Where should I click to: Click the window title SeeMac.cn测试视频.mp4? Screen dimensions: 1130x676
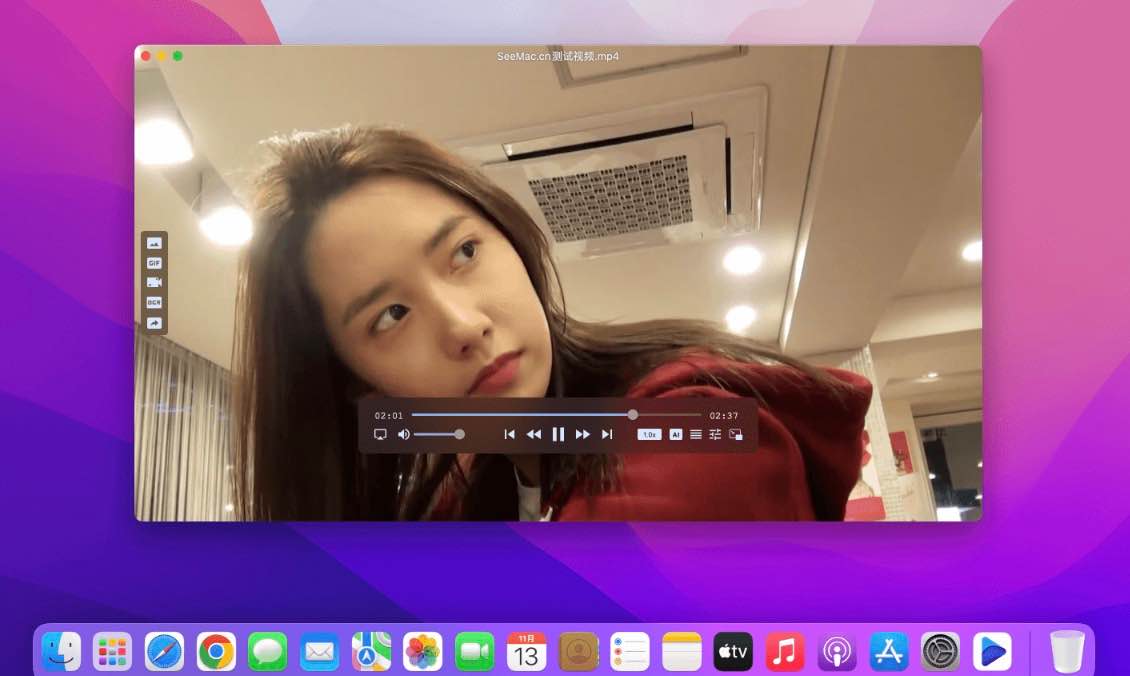click(x=558, y=56)
